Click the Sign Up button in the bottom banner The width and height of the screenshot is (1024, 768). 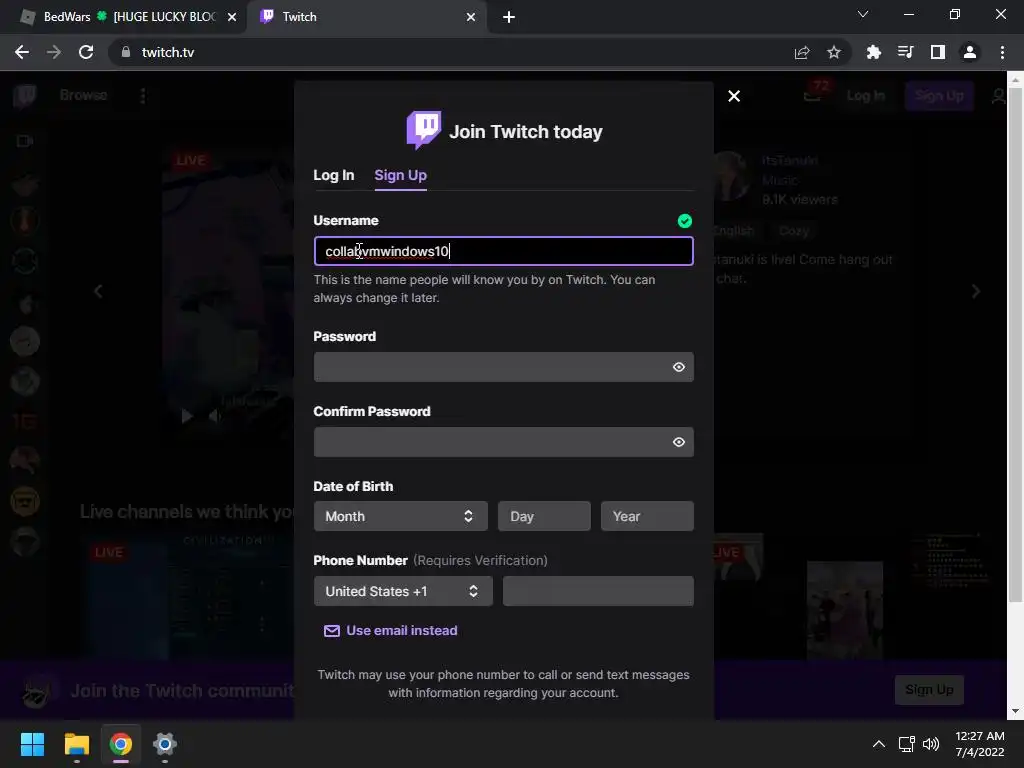click(929, 690)
